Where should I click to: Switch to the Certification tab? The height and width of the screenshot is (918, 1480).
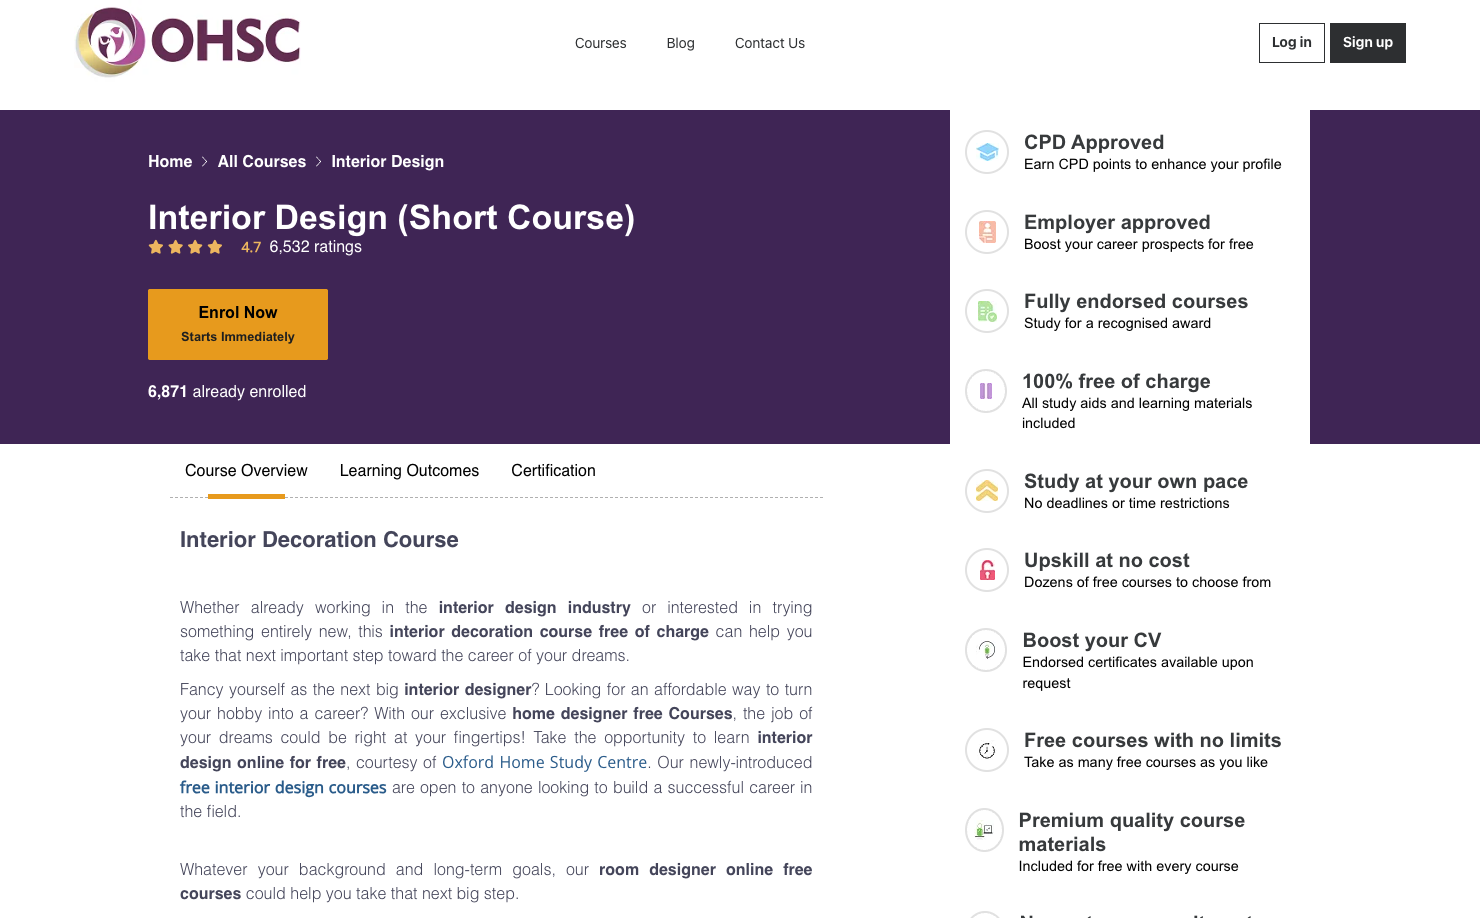[553, 471]
